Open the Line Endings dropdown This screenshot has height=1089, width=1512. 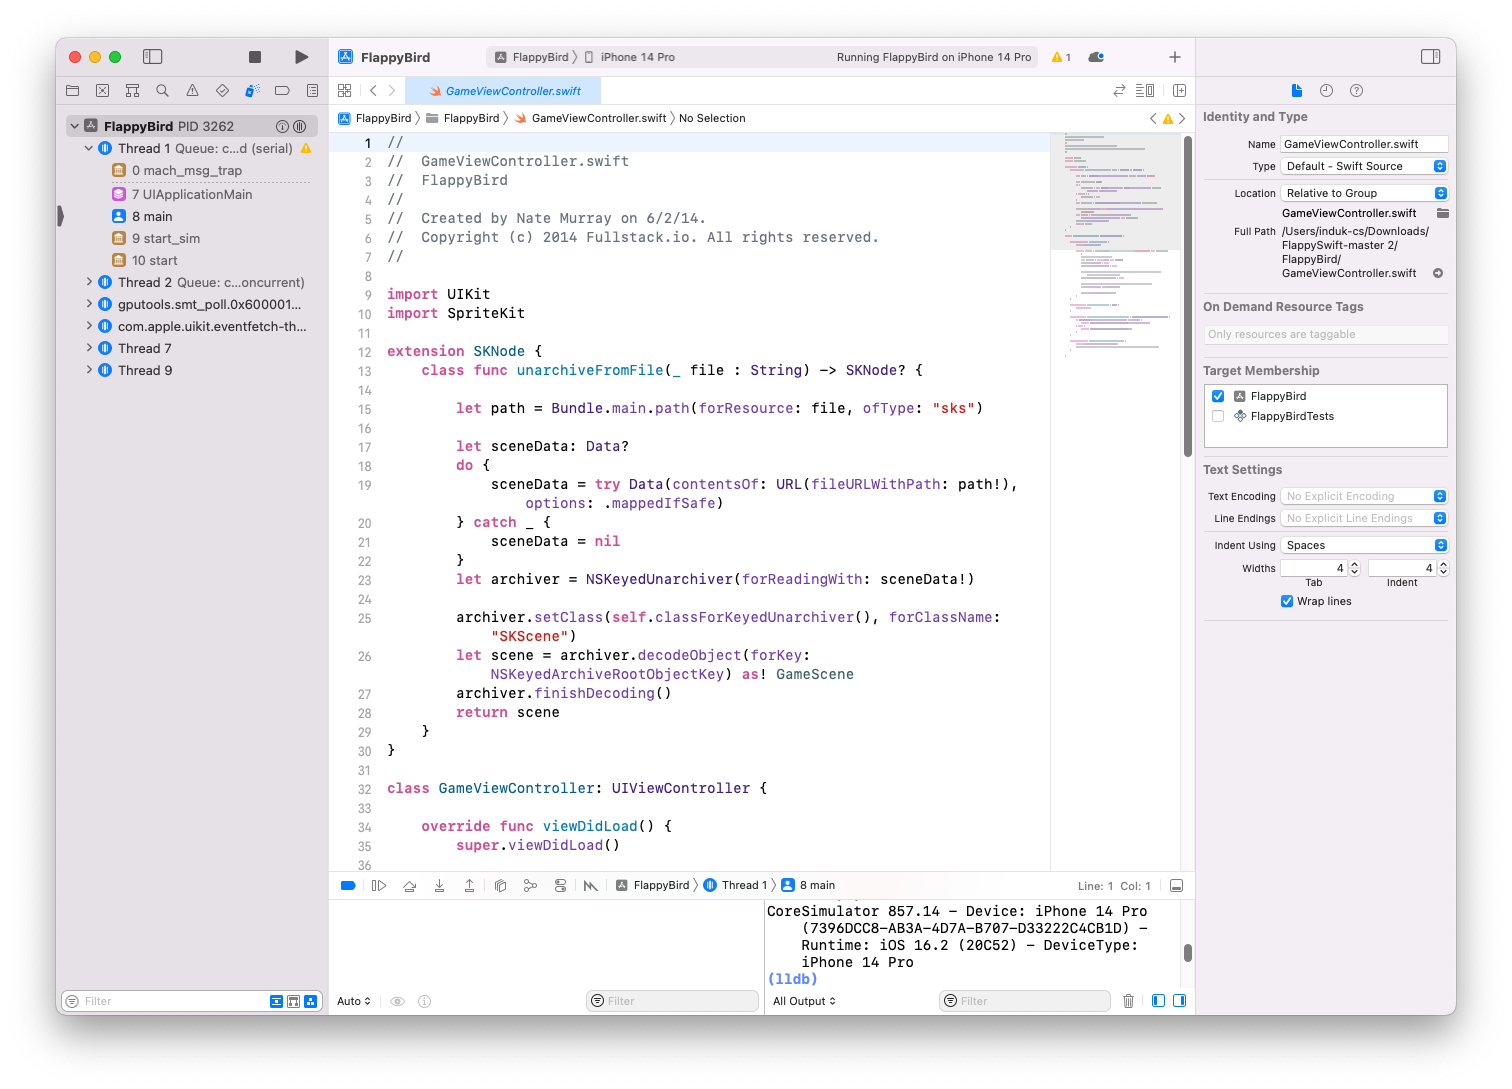pos(1364,518)
